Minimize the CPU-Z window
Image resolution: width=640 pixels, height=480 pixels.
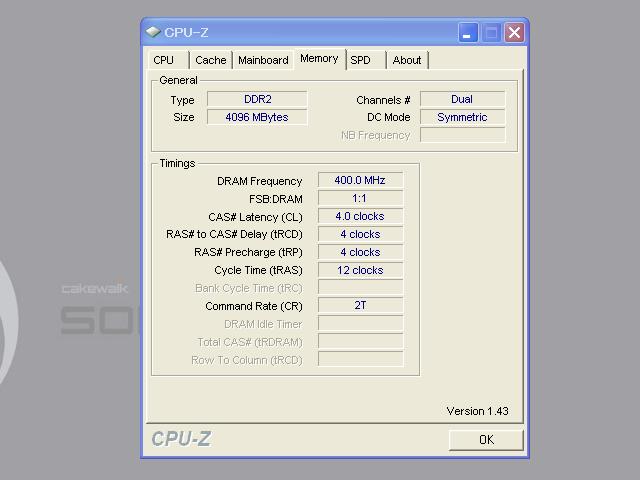pyautogui.click(x=468, y=32)
